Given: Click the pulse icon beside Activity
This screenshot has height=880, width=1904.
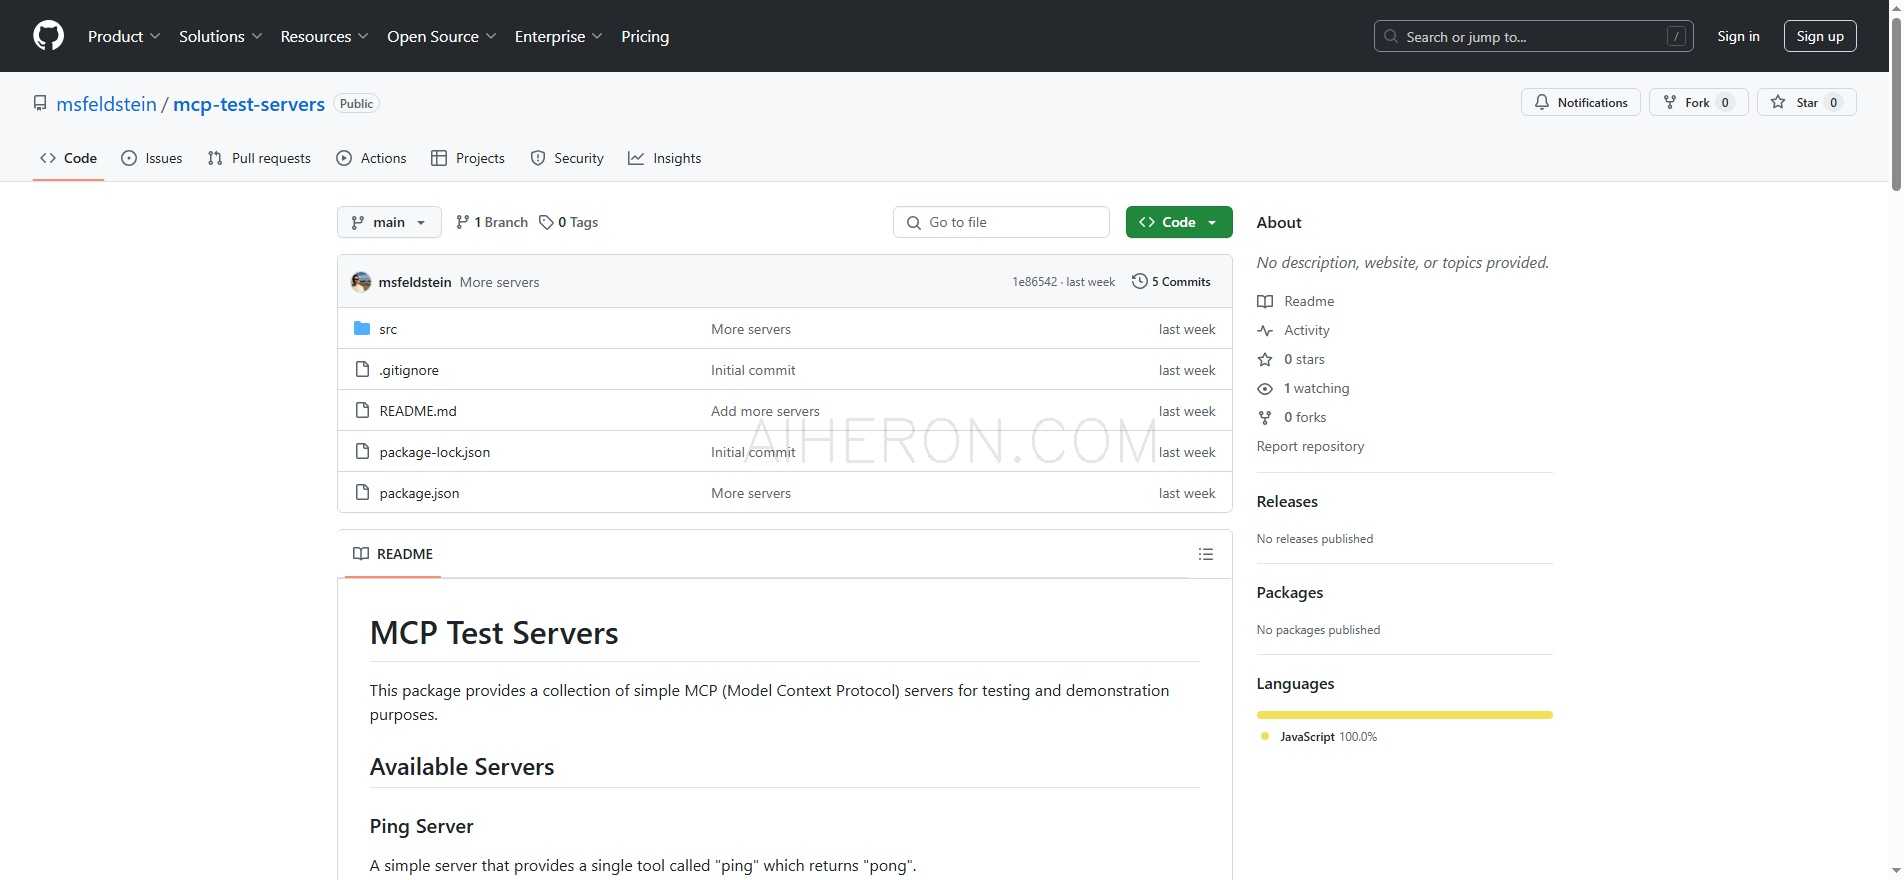Looking at the screenshot, I should click(1265, 330).
